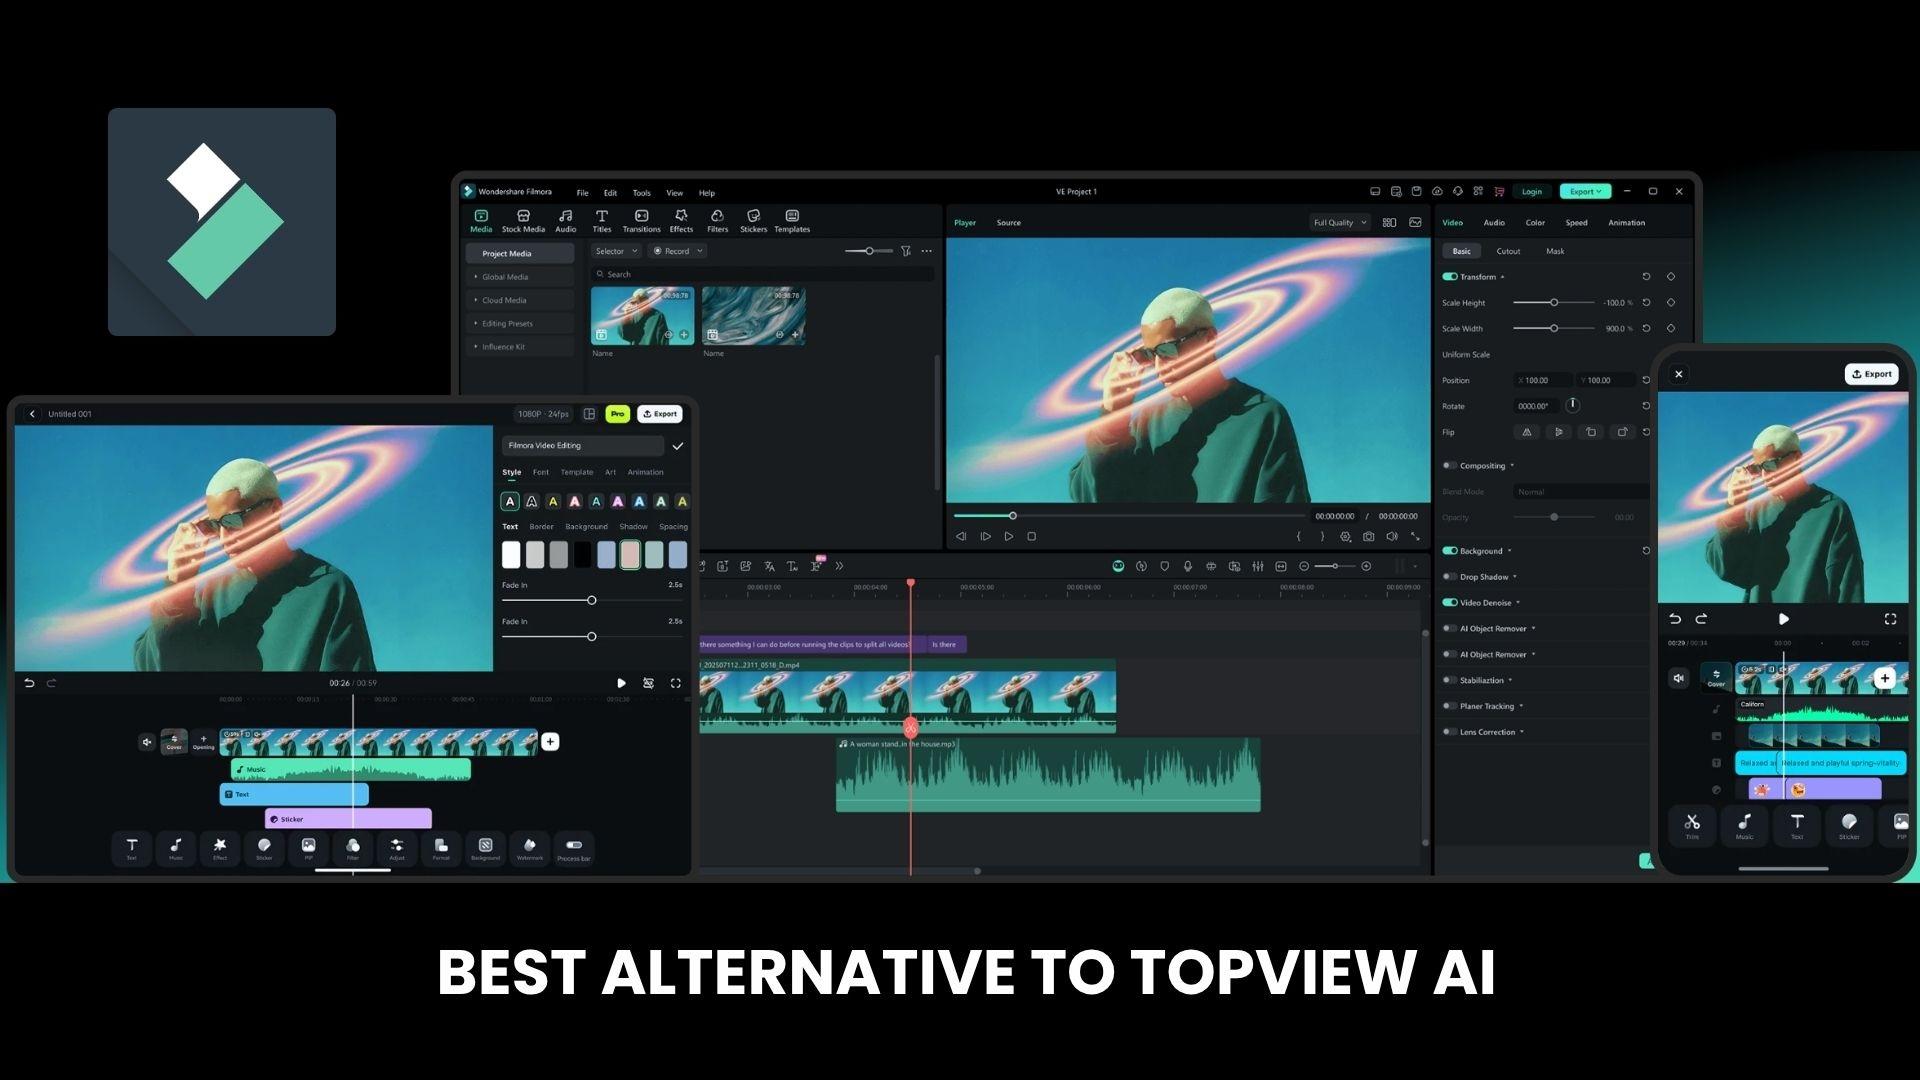The image size is (1920, 1080).
Task: Open the Tools menu
Action: (x=642, y=193)
